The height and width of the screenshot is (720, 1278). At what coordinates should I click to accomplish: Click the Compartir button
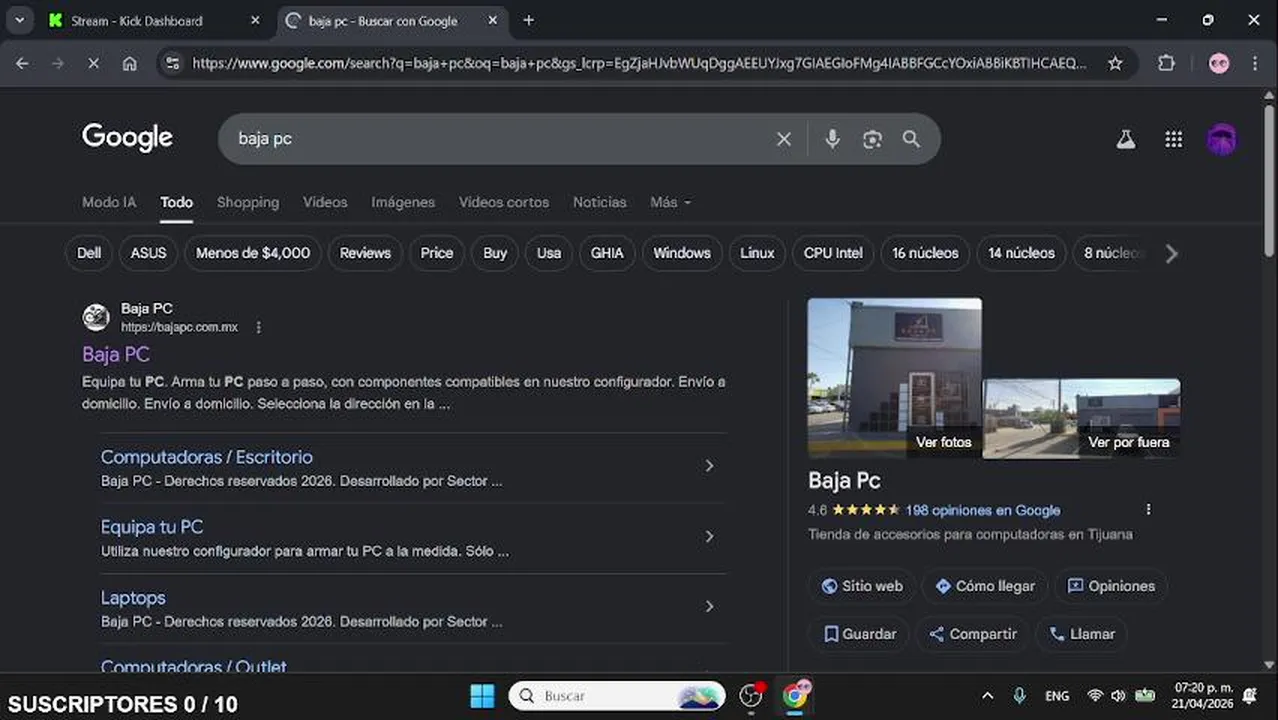click(x=972, y=634)
